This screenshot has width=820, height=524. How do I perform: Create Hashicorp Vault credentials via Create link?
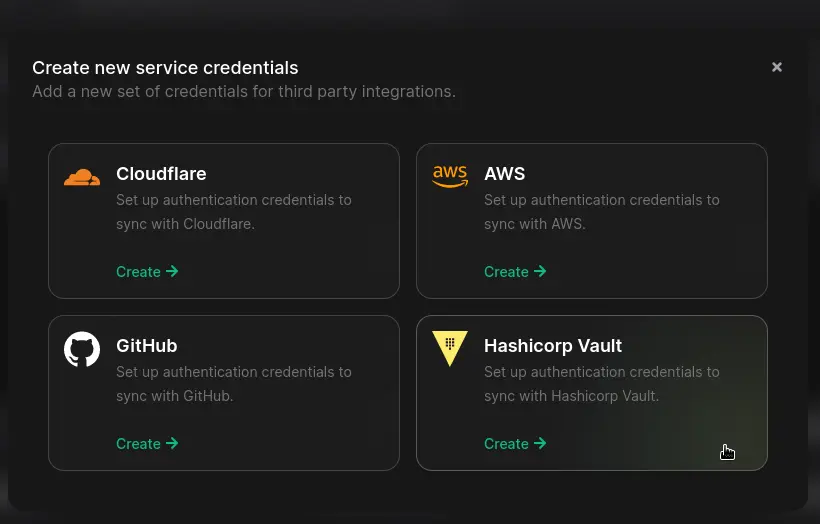(507, 444)
